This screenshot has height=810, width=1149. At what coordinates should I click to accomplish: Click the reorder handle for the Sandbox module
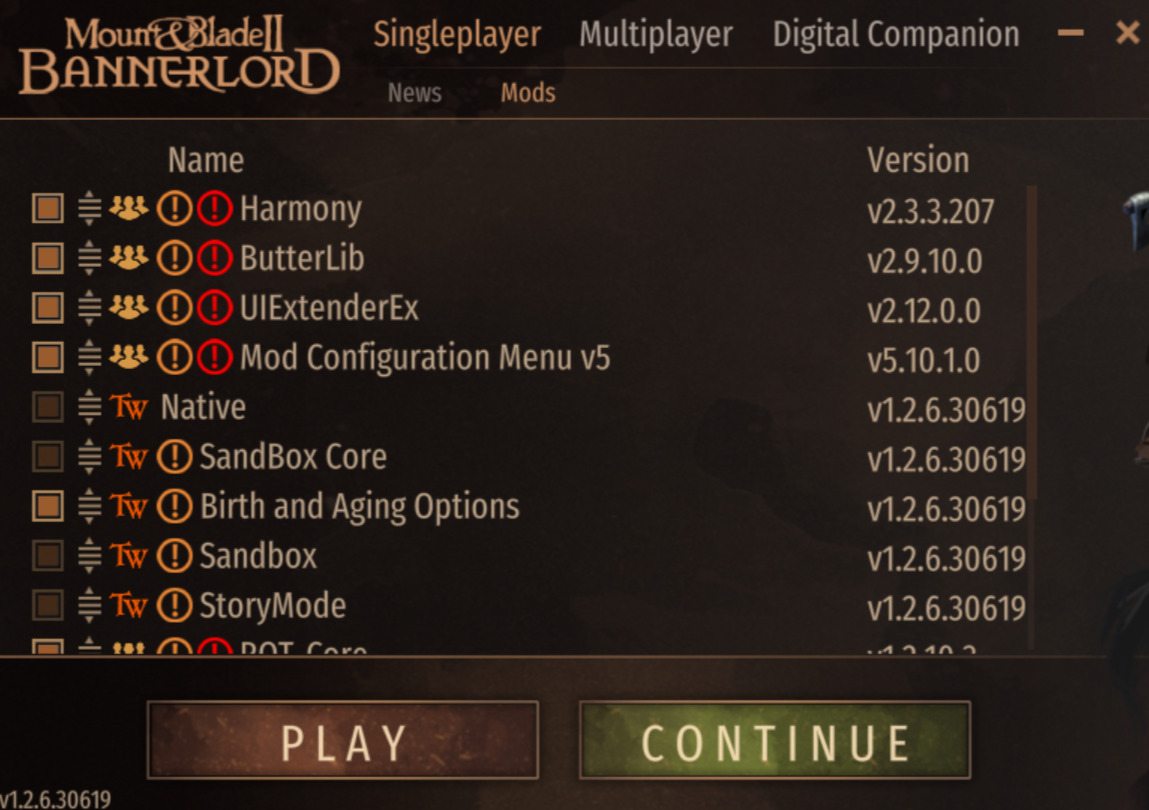[89, 556]
